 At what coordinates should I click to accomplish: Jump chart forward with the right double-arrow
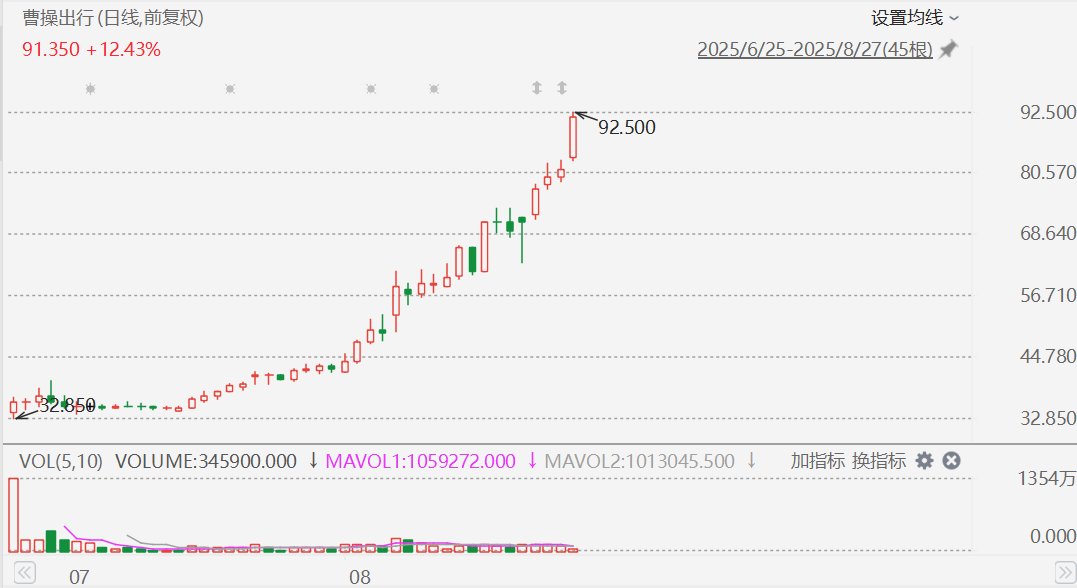[1066, 572]
